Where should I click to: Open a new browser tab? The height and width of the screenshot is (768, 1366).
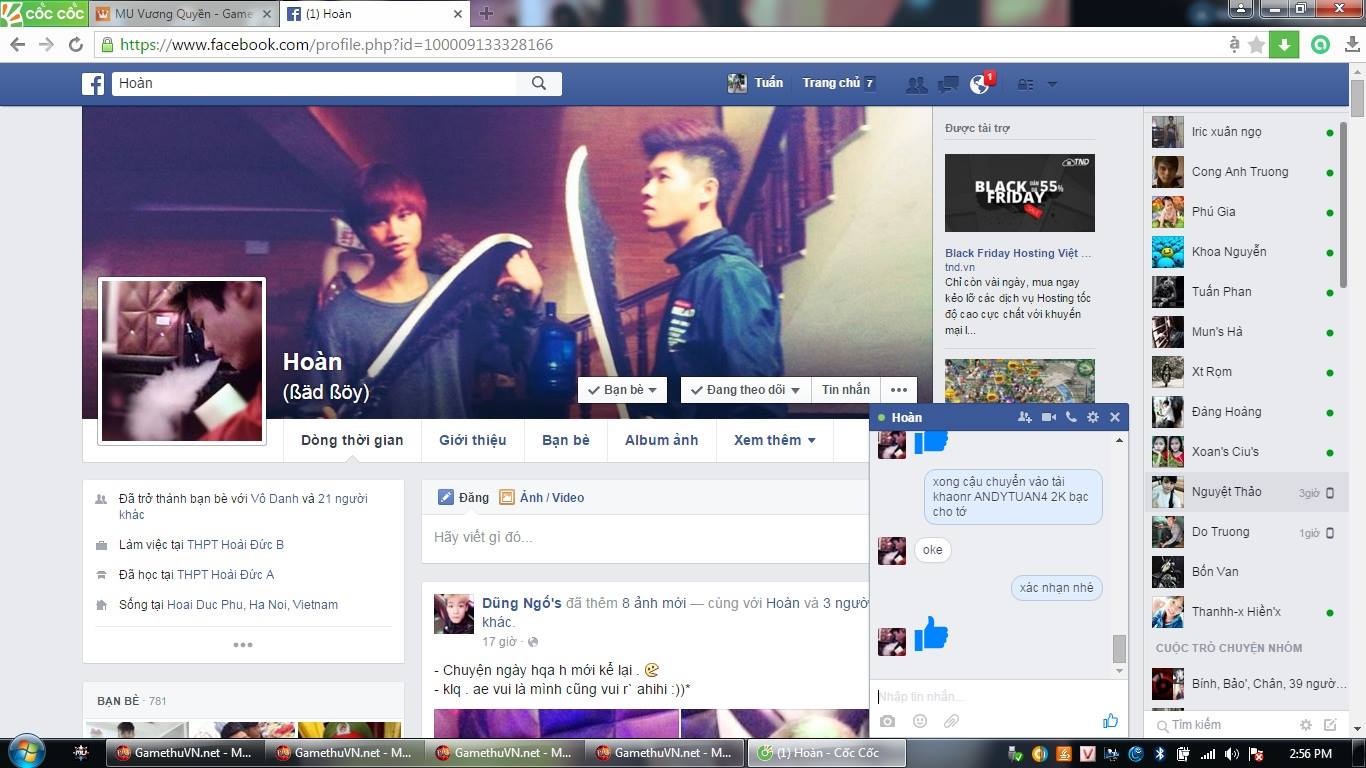pos(486,14)
